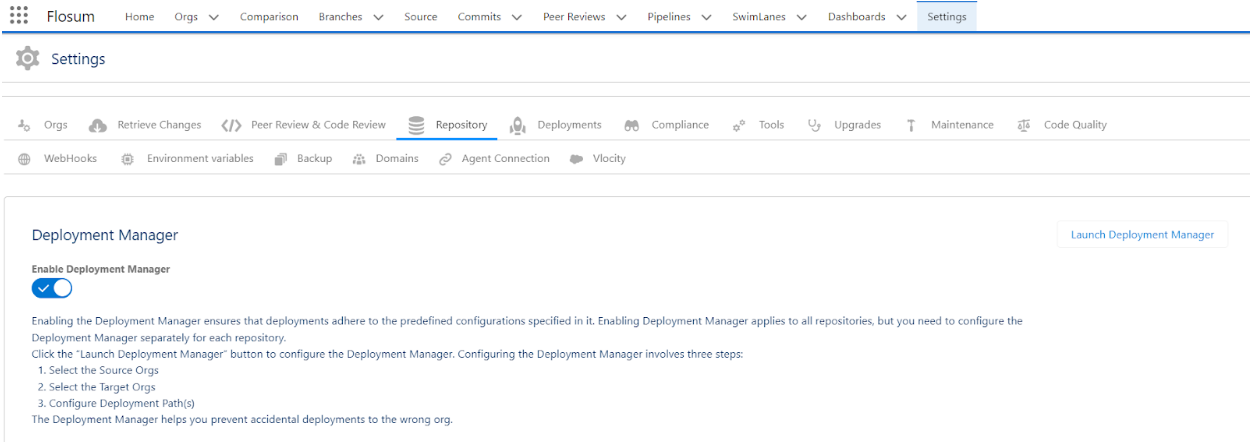Screen dimensions: 1256x442
Task: Open the Environment variables settings section
Action: pos(200,159)
